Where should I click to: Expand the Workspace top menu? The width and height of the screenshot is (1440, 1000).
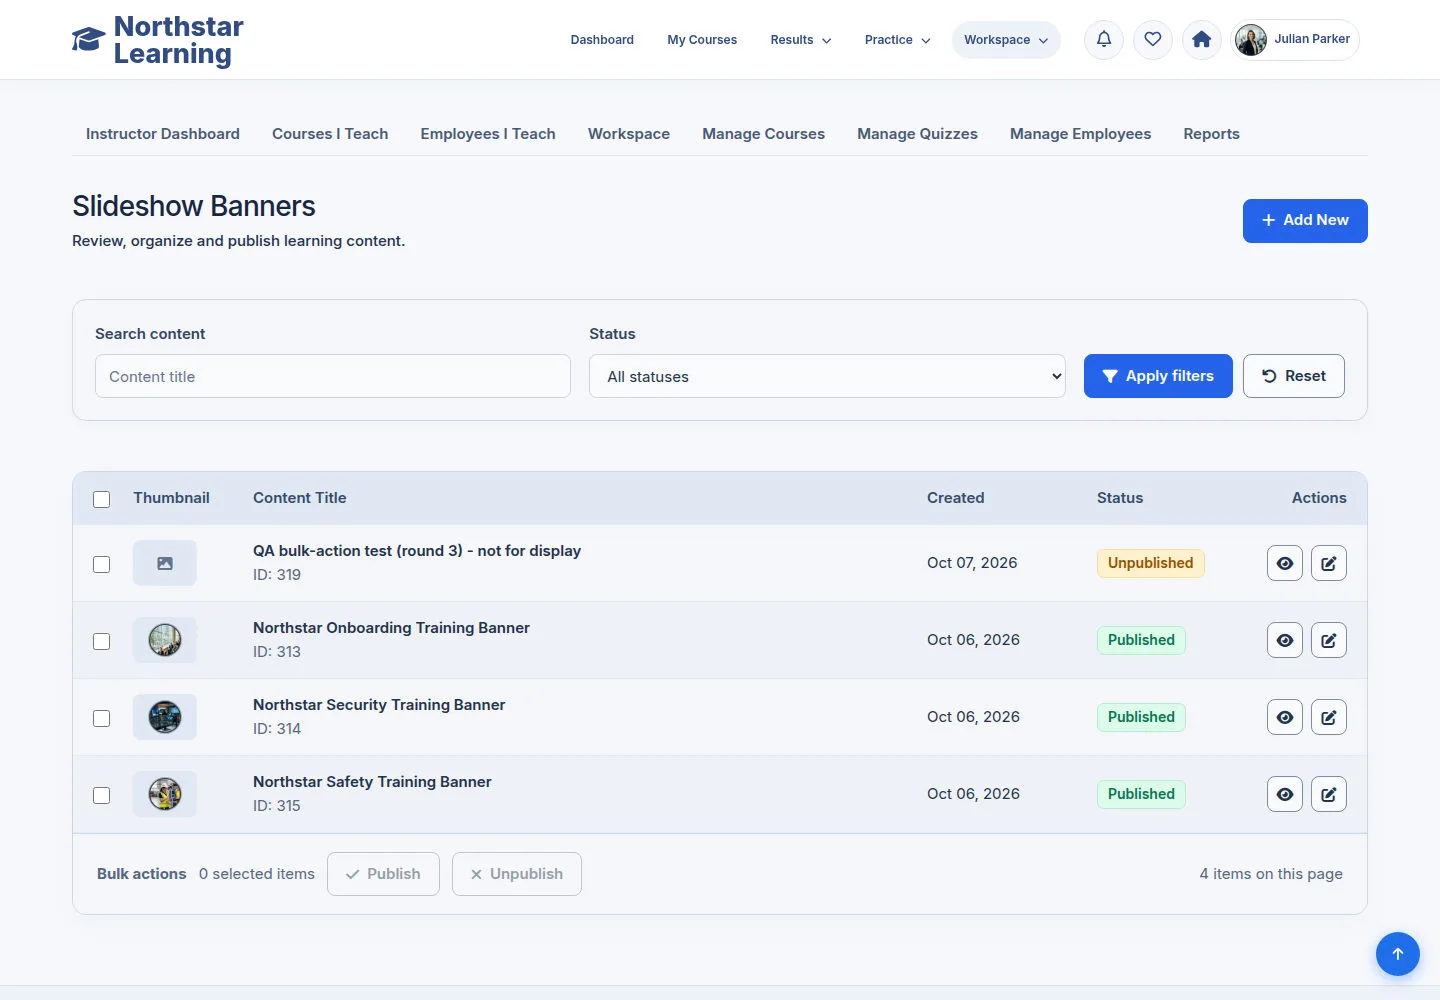[1006, 40]
